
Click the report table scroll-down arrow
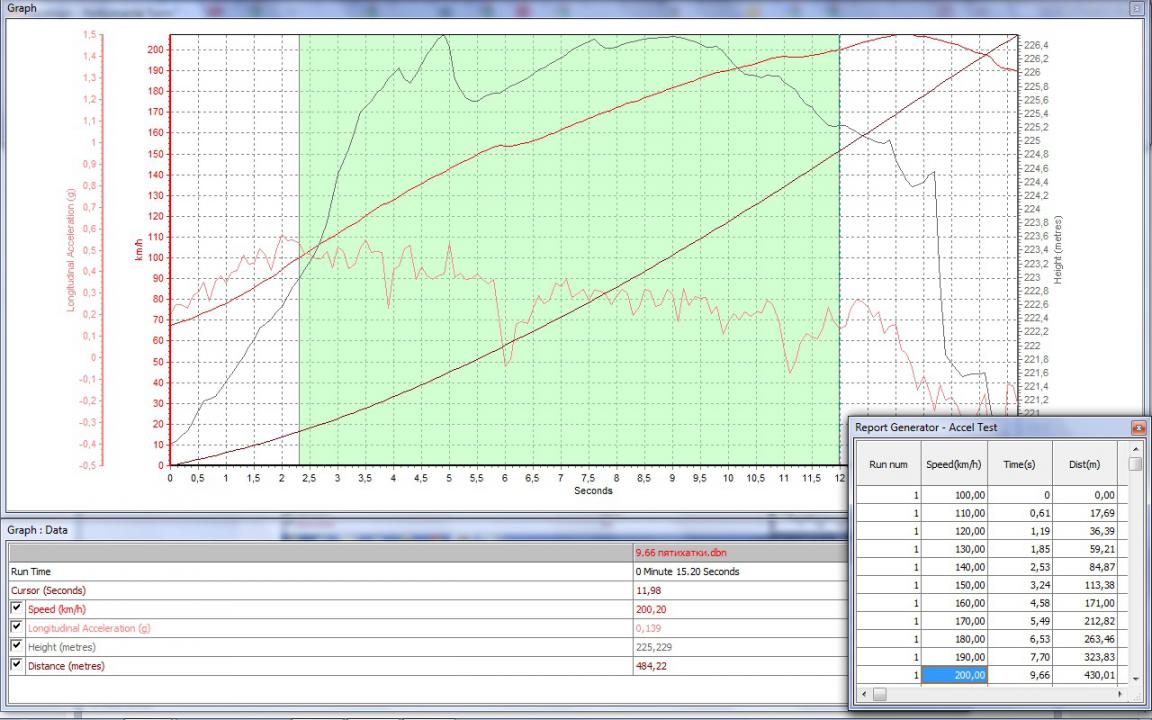tap(1135, 678)
